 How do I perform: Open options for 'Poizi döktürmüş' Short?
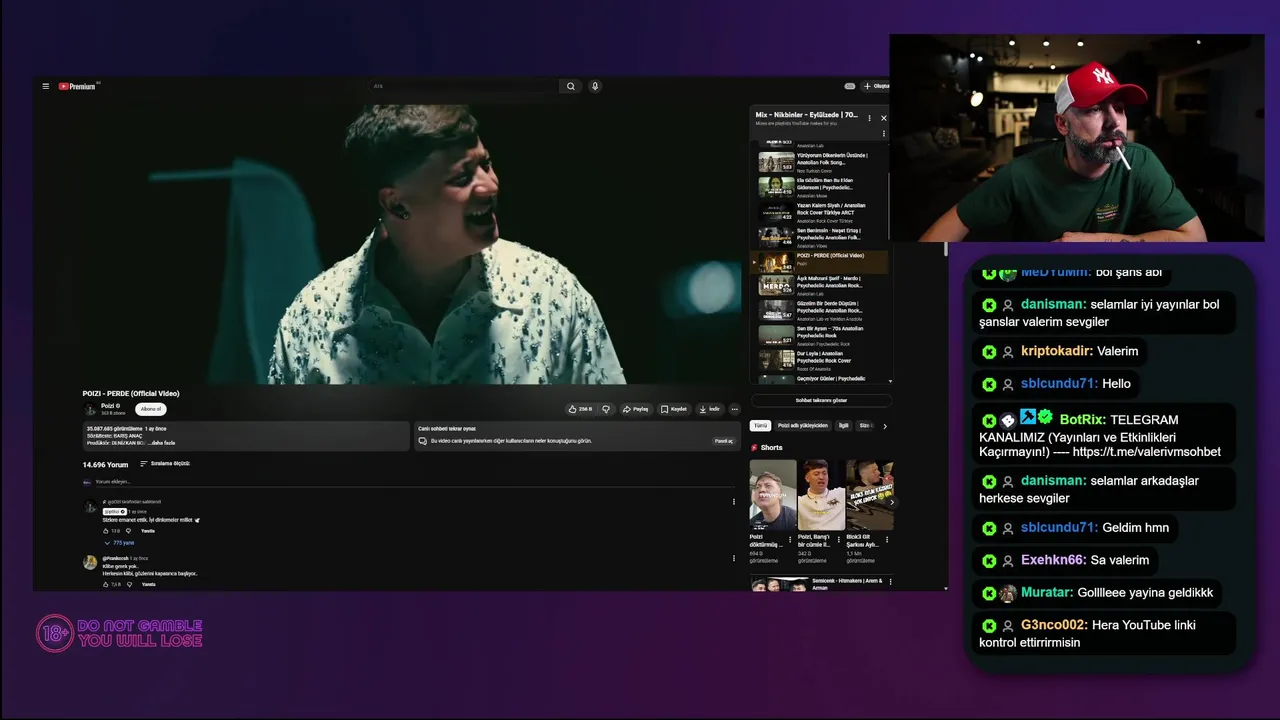[x=790, y=539]
